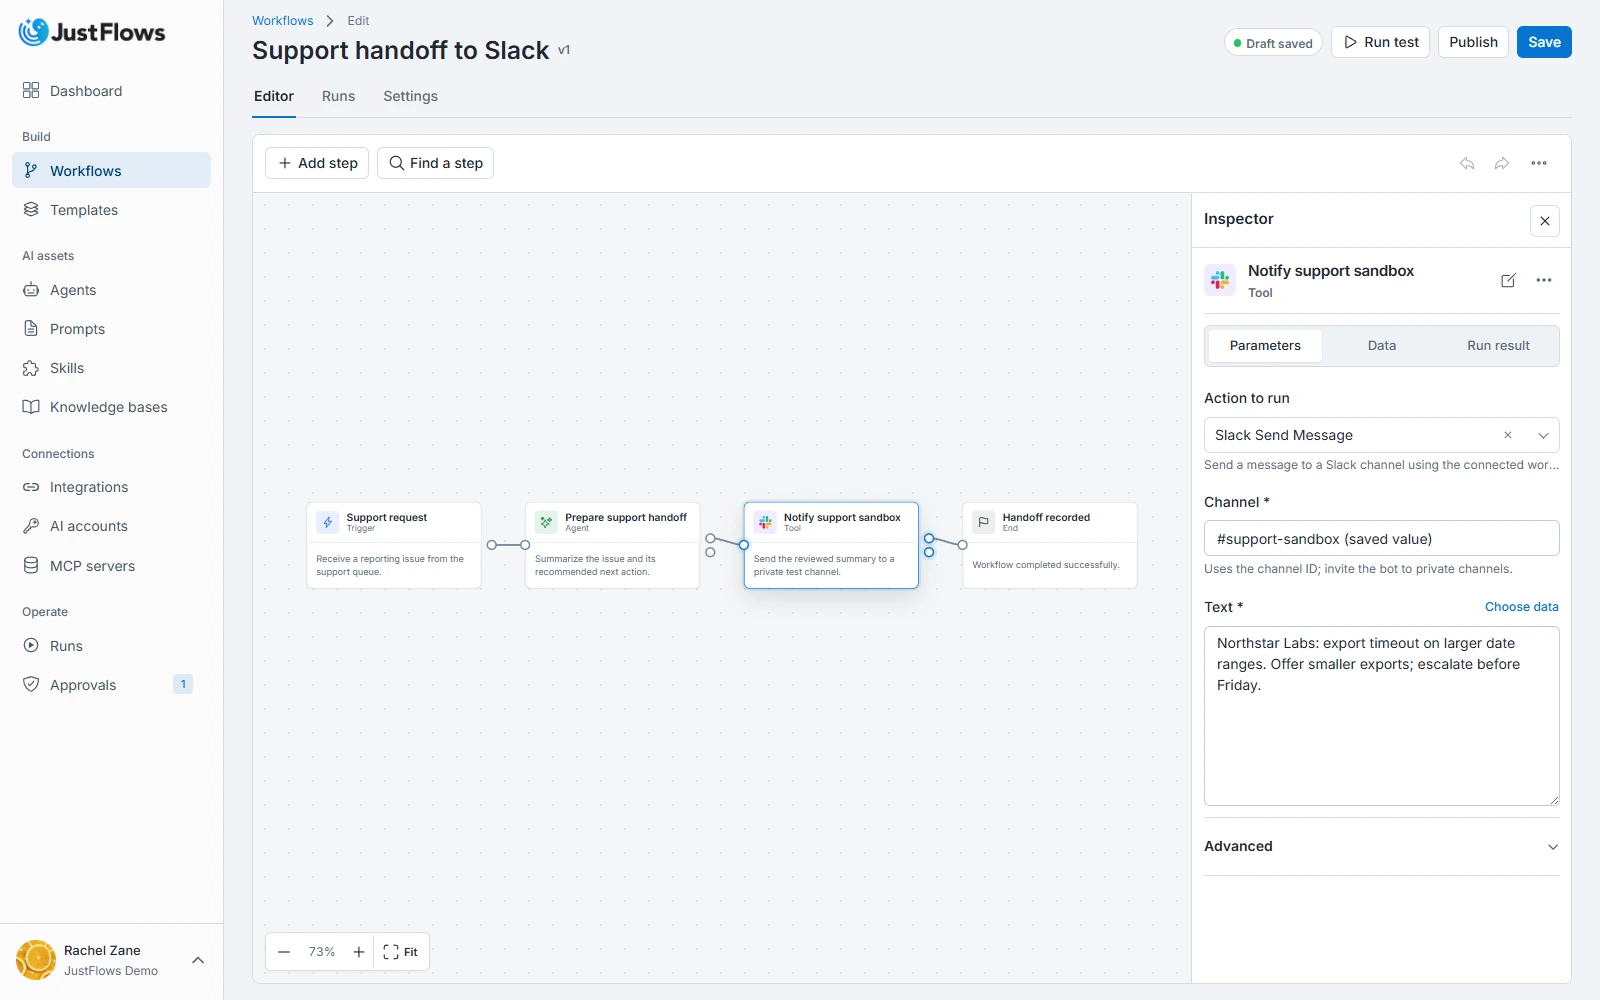
Task: Switch to the Settings tab
Action: coord(410,96)
